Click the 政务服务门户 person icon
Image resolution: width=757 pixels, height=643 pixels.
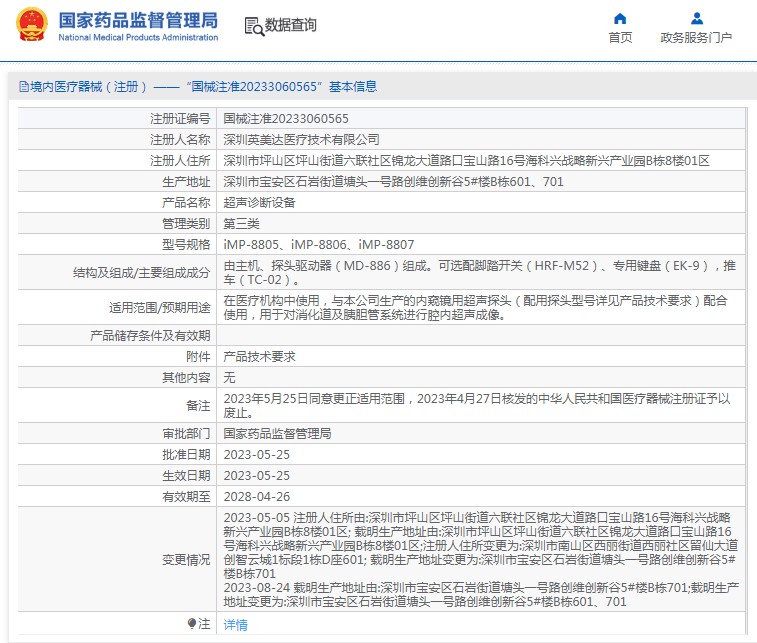click(696, 18)
